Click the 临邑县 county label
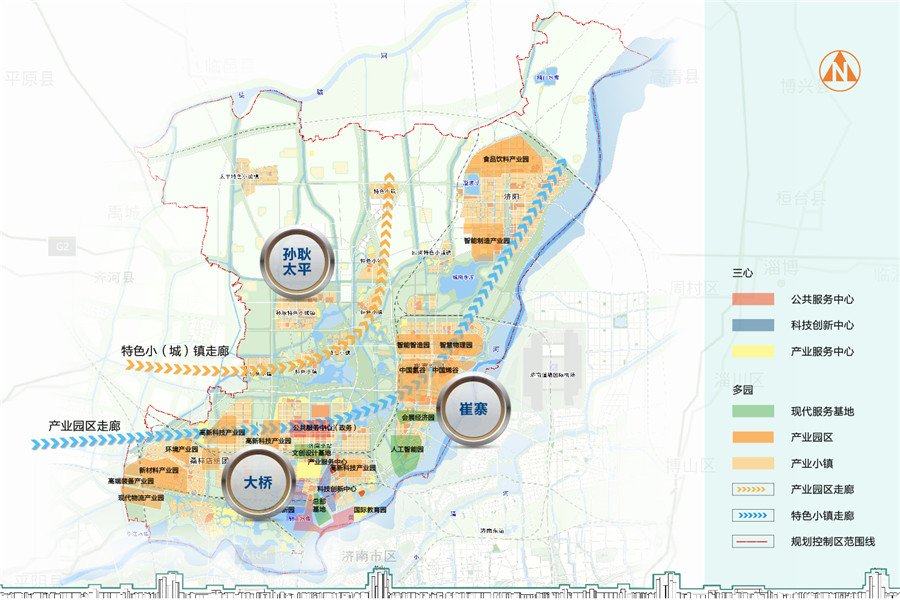The image size is (900, 600). pos(228,65)
